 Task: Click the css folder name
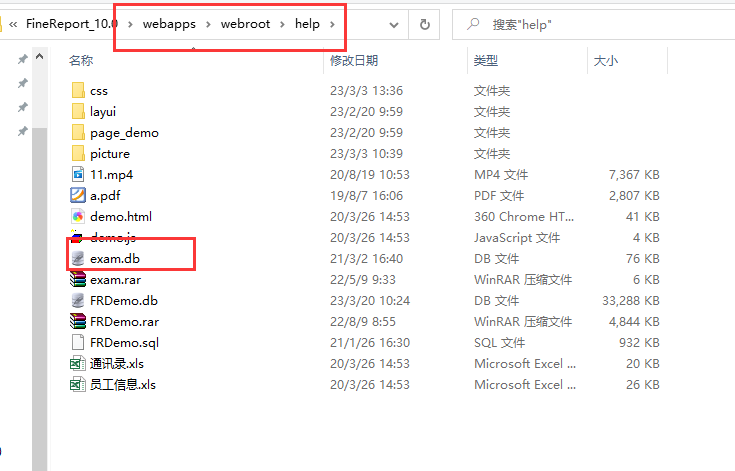99,91
